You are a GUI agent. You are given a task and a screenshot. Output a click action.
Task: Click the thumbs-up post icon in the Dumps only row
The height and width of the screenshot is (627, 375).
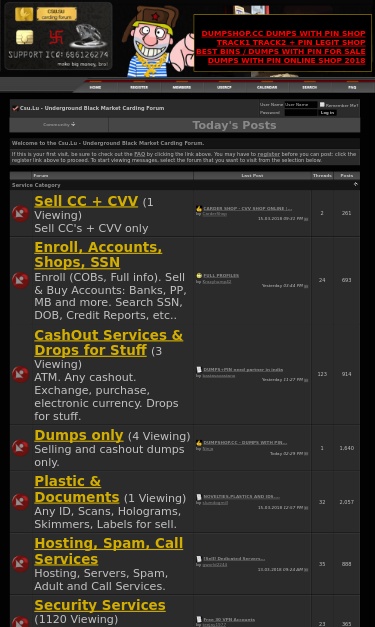tap(199, 443)
